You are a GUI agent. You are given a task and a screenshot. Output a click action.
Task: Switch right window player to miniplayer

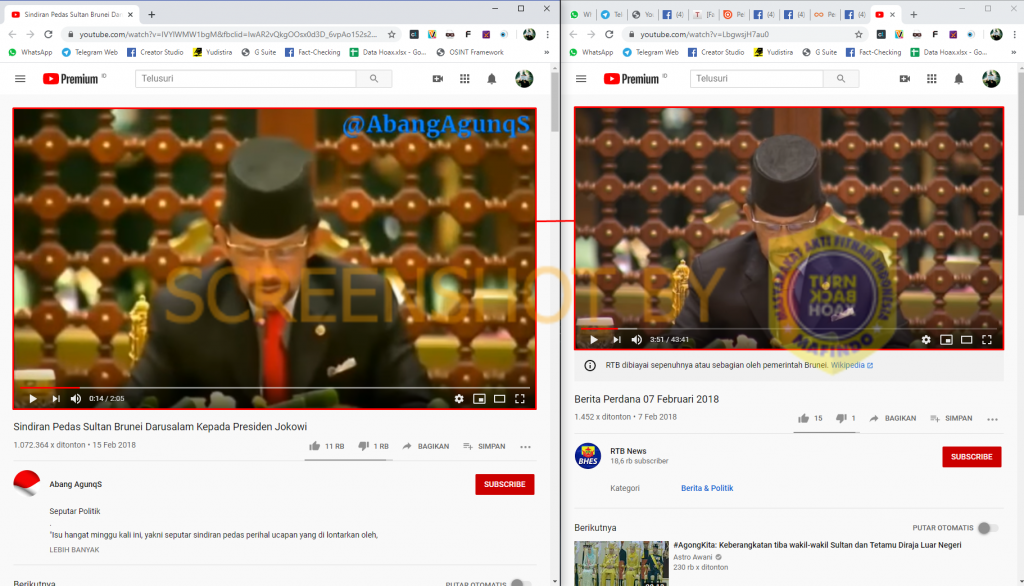point(946,339)
